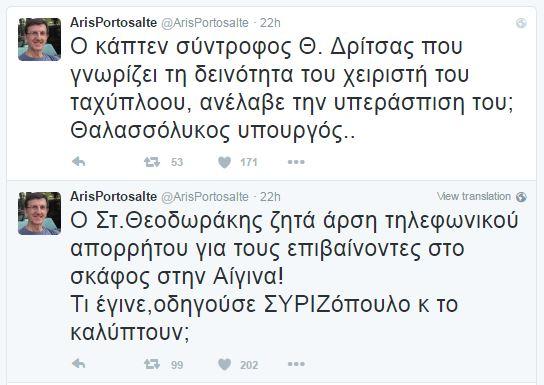Click the 22h timestamp of the first tweet
Image resolution: width=544 pixels, height=385 pixels.
[x=270, y=23]
